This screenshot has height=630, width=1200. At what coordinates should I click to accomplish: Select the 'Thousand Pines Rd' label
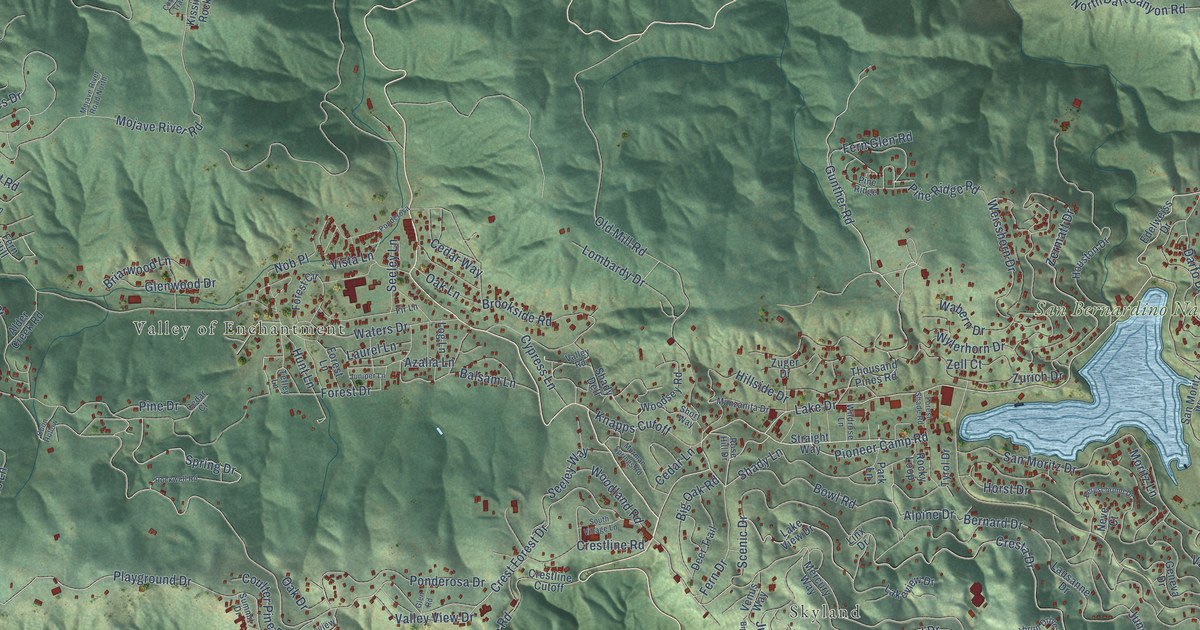[874, 375]
